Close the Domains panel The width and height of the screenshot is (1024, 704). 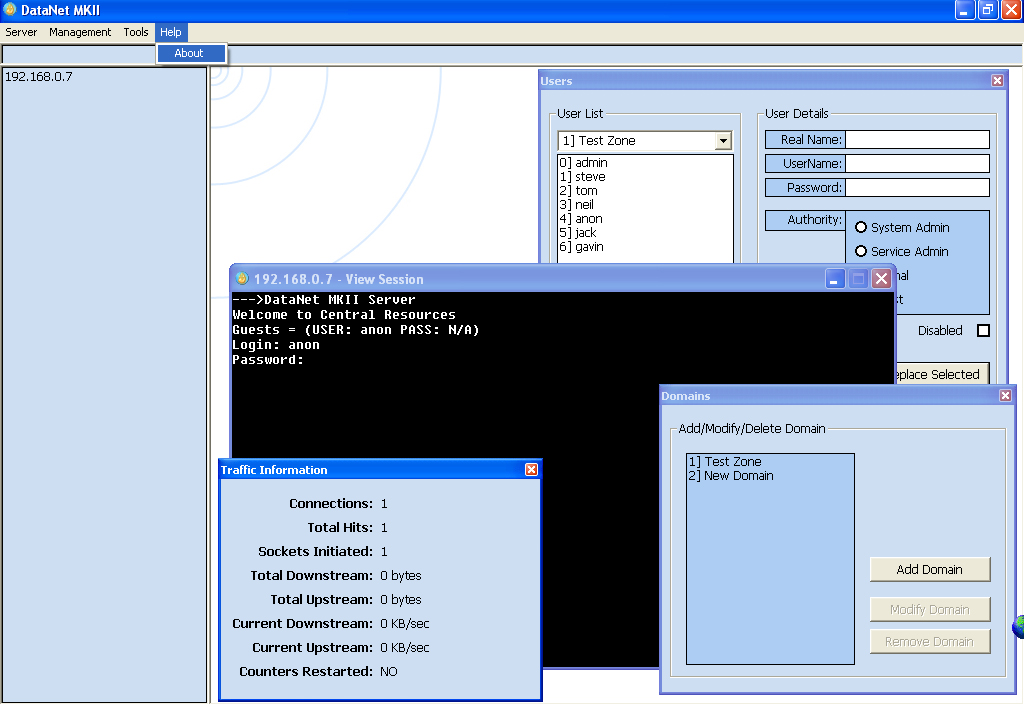coord(1005,396)
